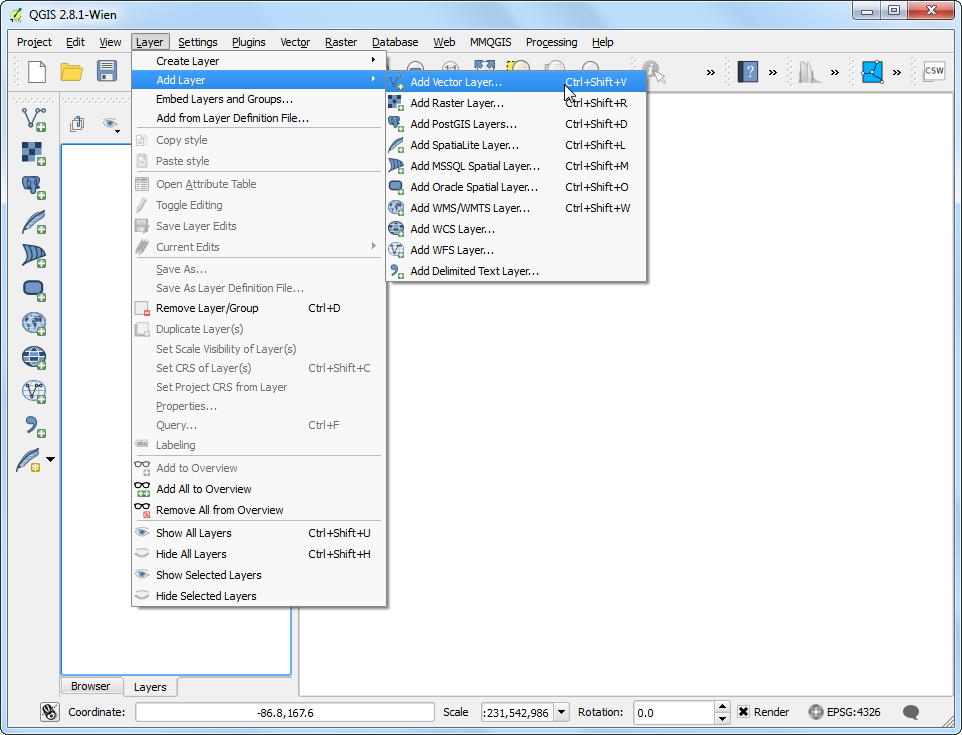Choose Show Selected Layers
Viewport: 962px width, 735px height.
(259, 575)
